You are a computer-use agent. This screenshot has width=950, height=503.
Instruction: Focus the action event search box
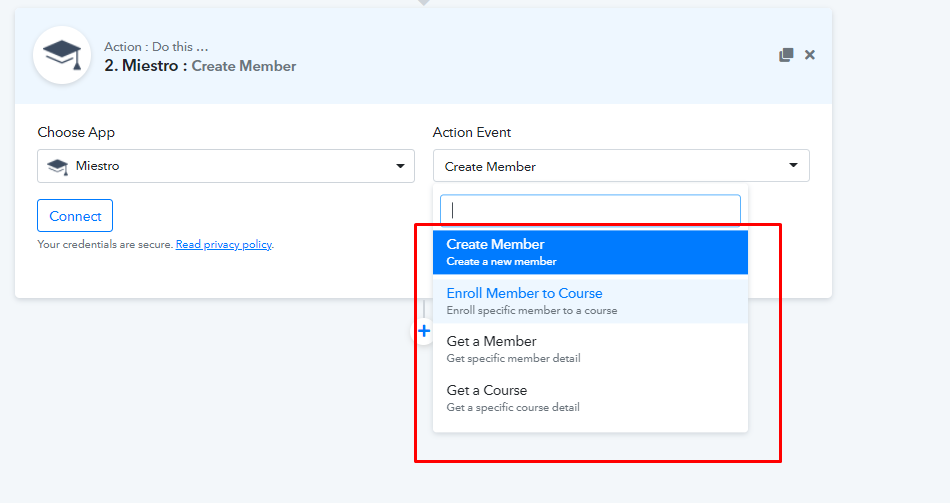tap(590, 210)
